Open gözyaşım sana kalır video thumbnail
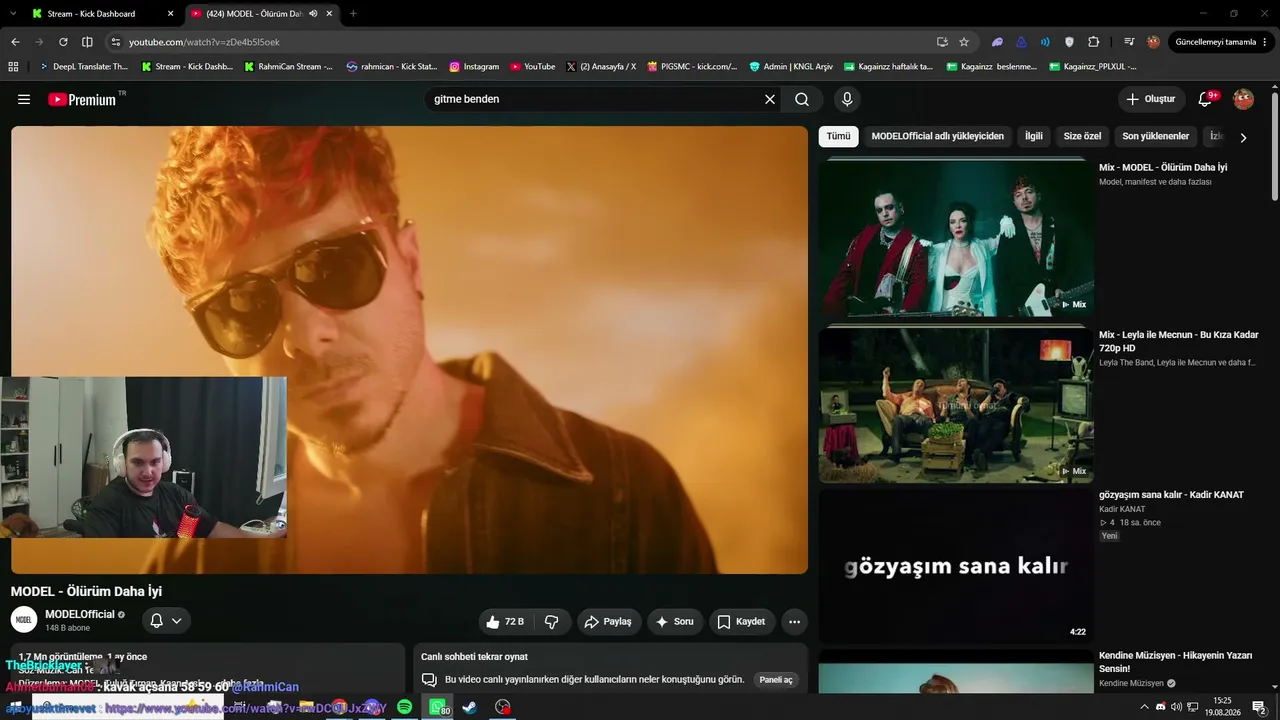The height and width of the screenshot is (720, 1280). click(956, 566)
